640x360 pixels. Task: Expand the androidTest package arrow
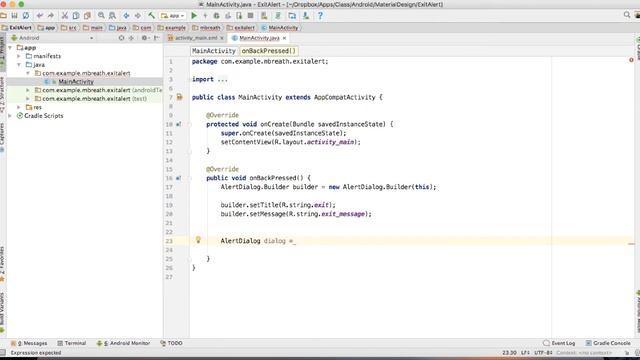coord(28,90)
